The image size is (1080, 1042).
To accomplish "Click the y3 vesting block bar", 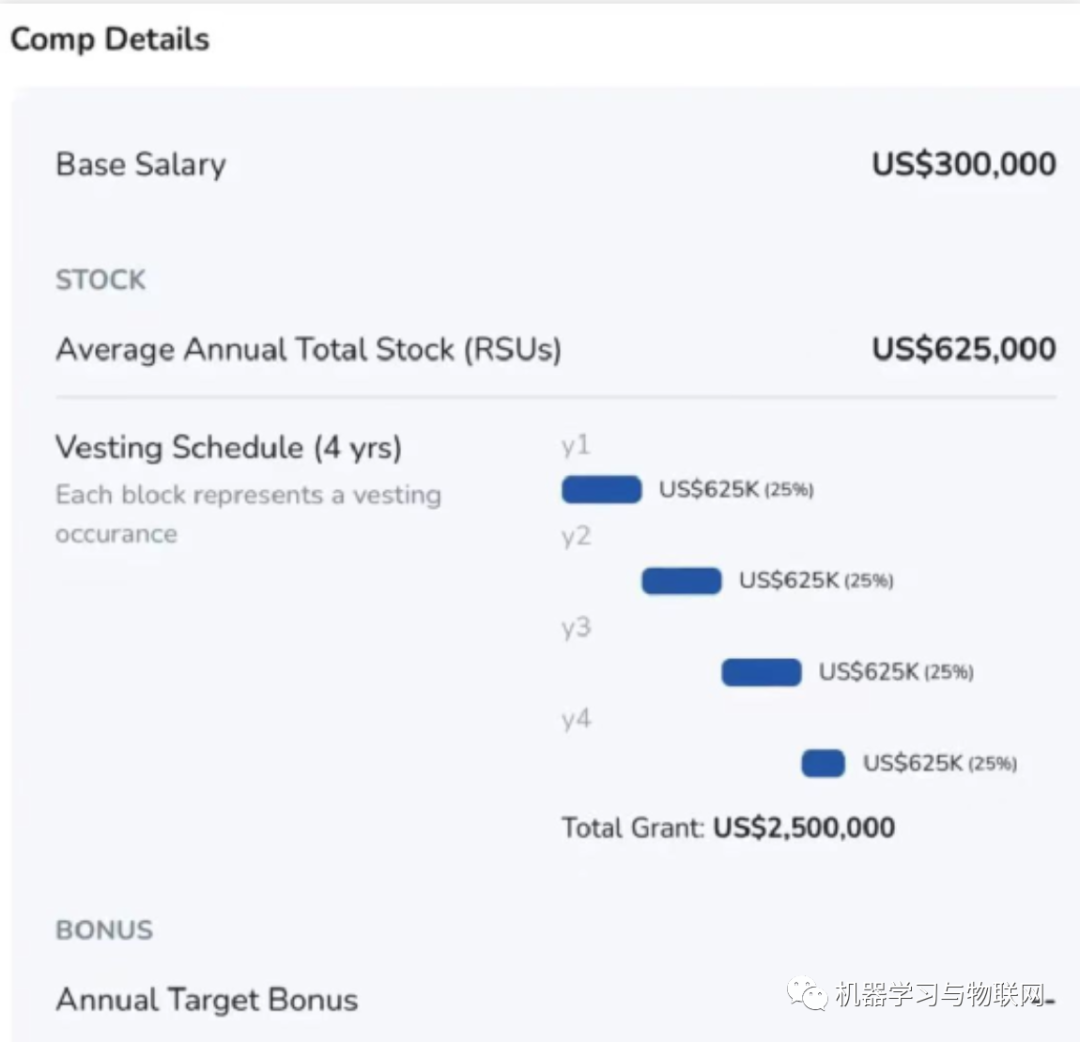I will 761,672.
